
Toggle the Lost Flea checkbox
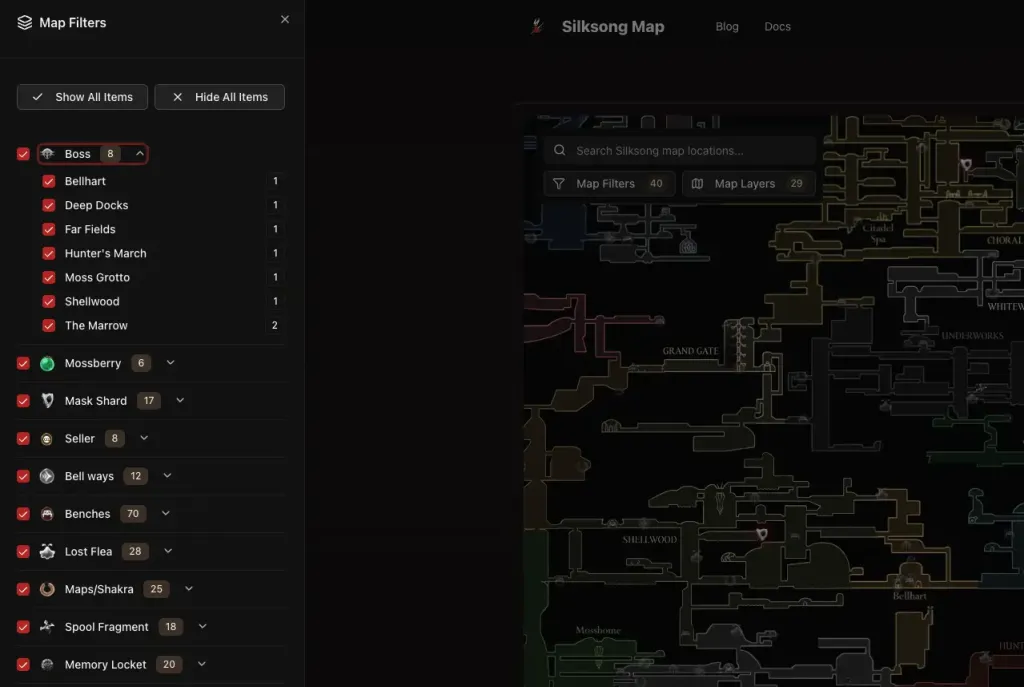click(x=24, y=552)
